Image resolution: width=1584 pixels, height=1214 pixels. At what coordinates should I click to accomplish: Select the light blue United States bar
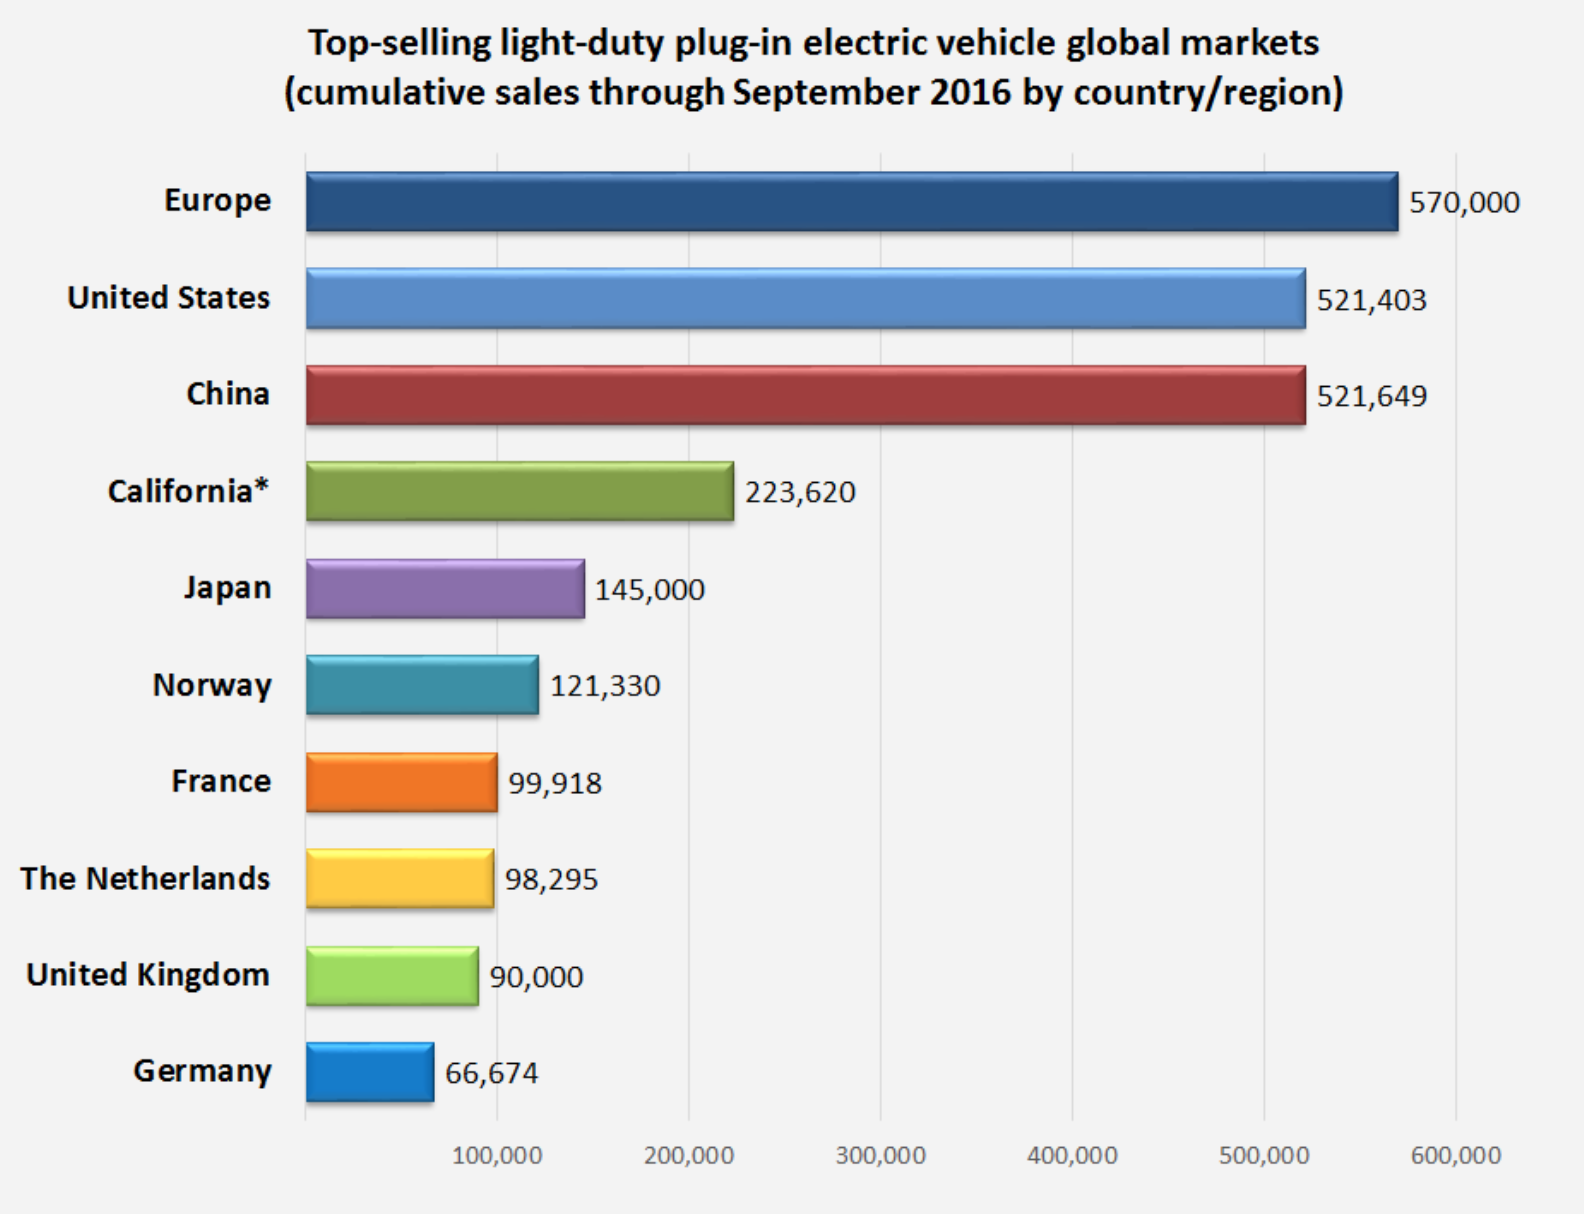pyautogui.click(x=806, y=298)
